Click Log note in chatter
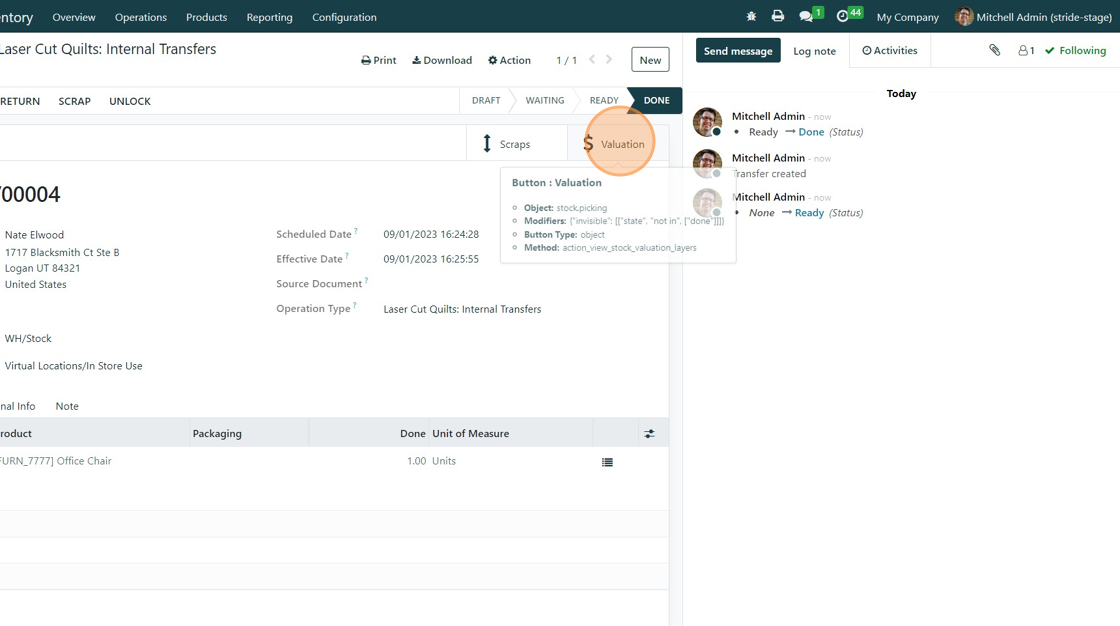 point(814,51)
